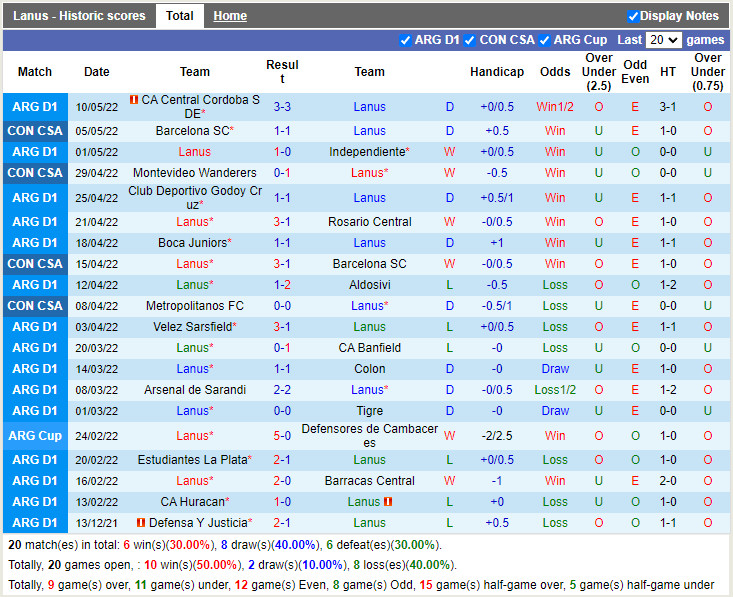Click the ARG Cup league badge

coord(35,436)
